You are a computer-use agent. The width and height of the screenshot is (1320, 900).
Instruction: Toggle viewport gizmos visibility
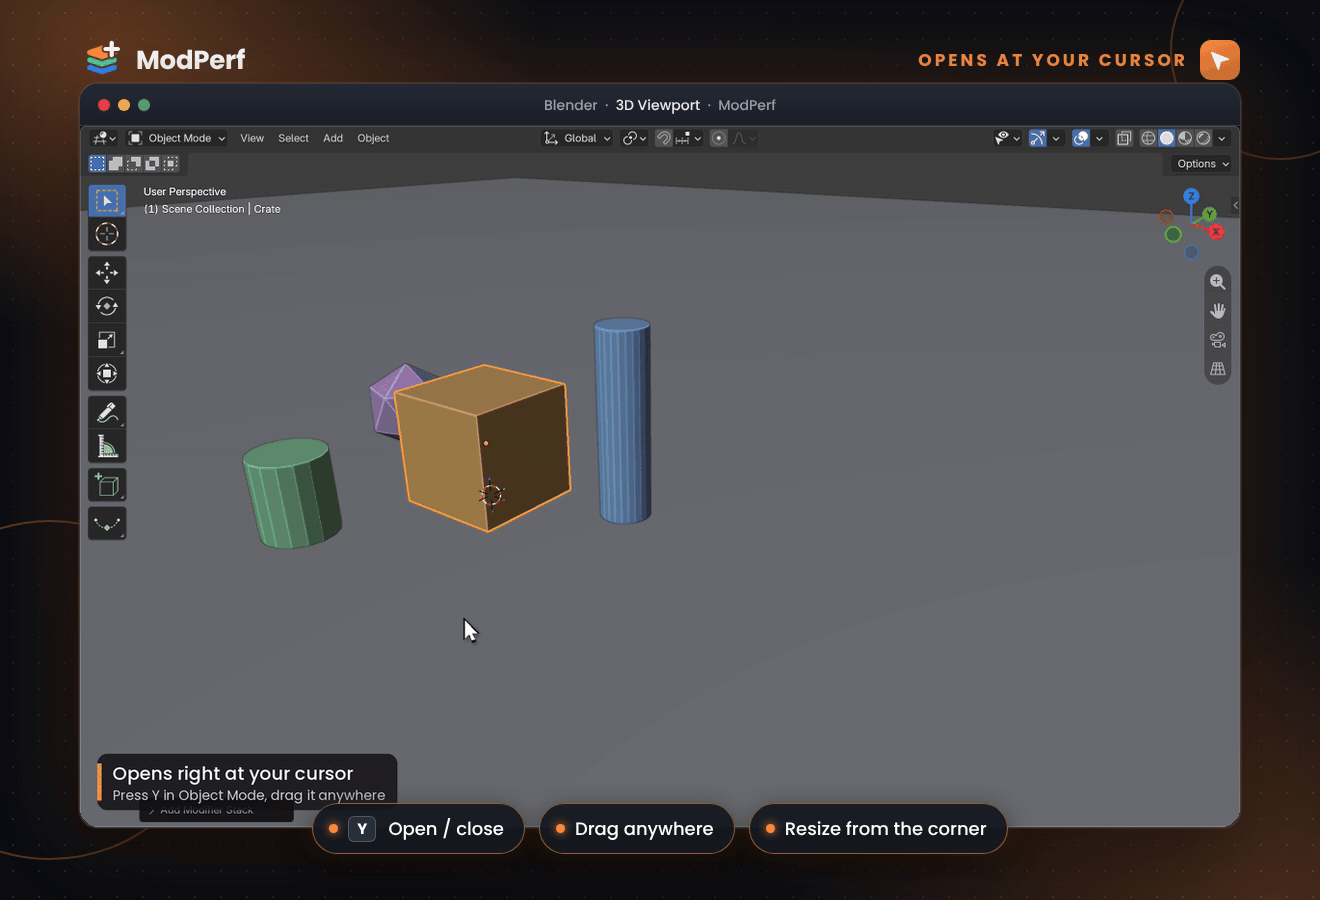pos(1038,138)
